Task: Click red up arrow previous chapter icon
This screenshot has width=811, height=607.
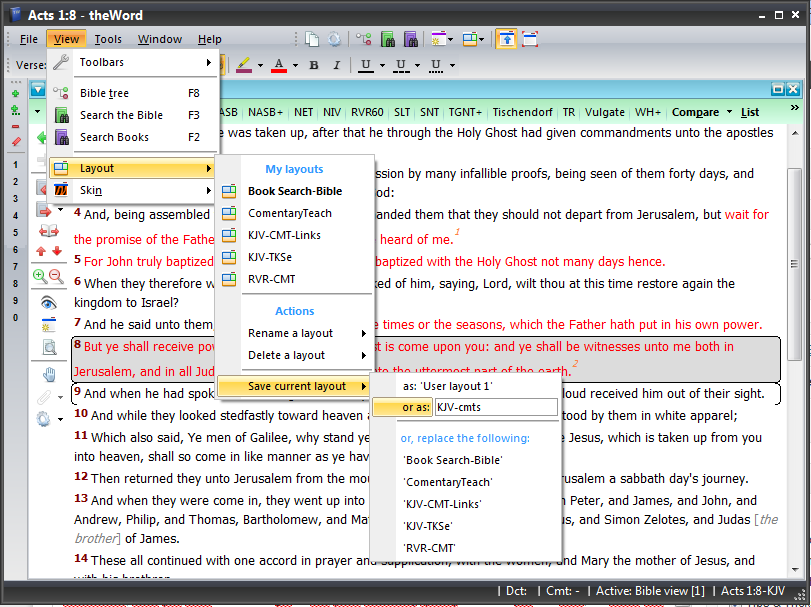Action: click(41, 251)
